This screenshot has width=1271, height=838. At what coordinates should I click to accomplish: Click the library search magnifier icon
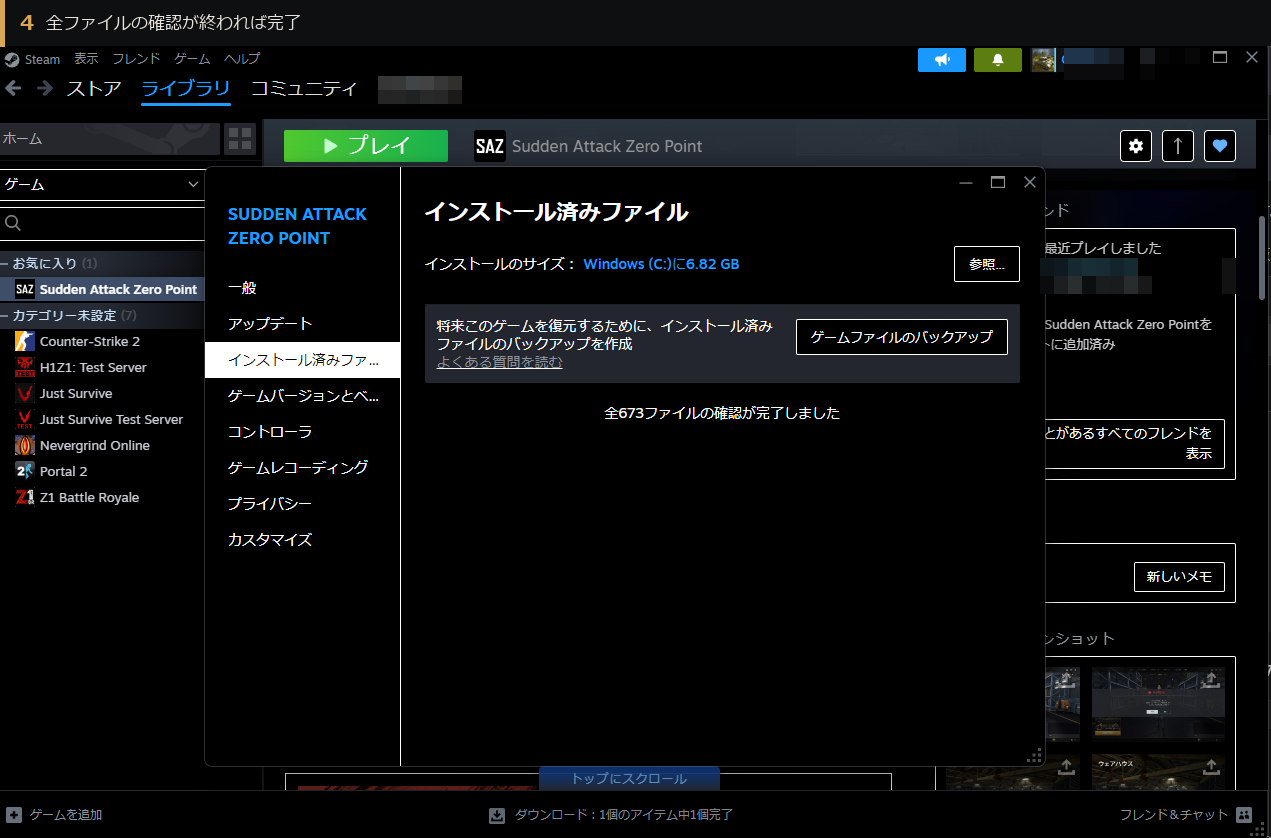coord(14,224)
